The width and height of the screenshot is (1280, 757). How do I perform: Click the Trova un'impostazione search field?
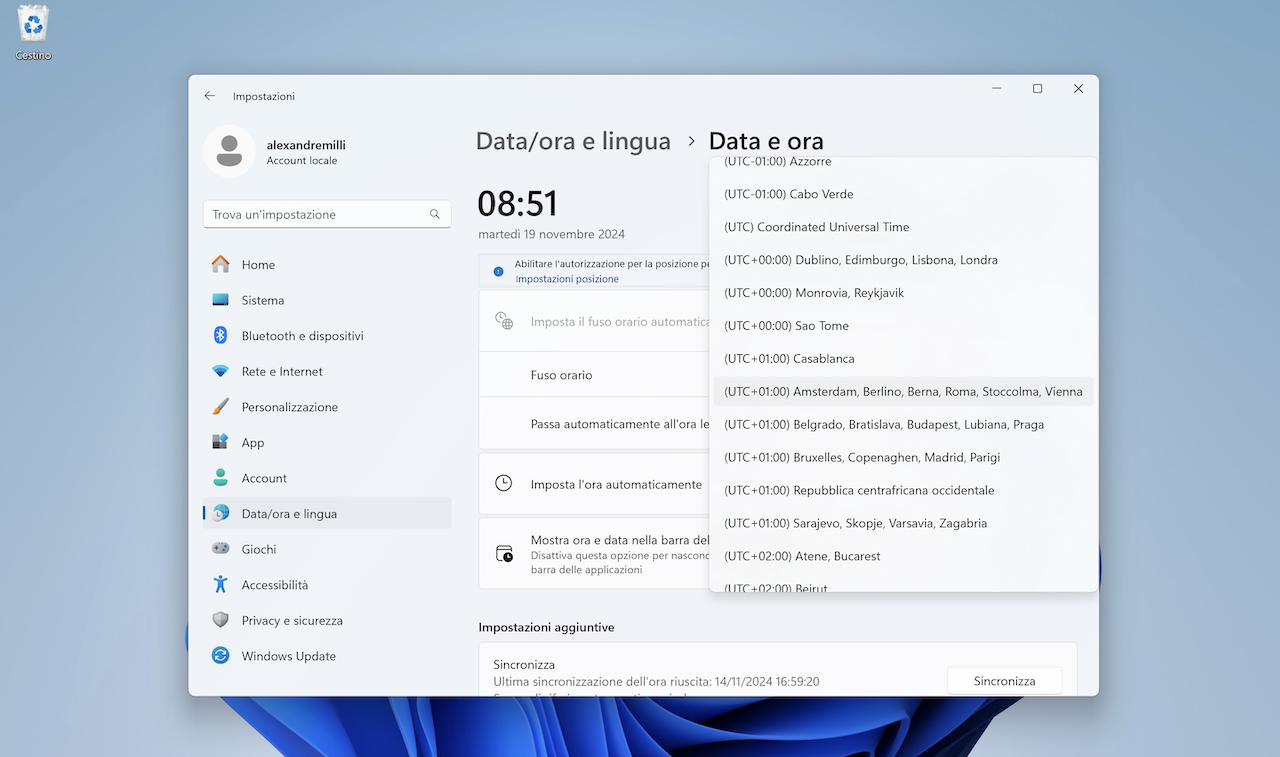click(x=327, y=214)
